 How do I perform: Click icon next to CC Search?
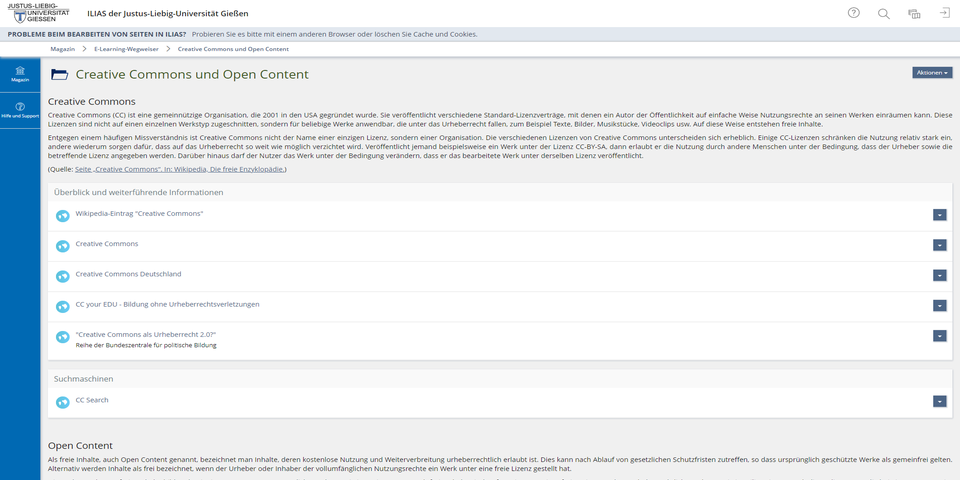(62, 402)
